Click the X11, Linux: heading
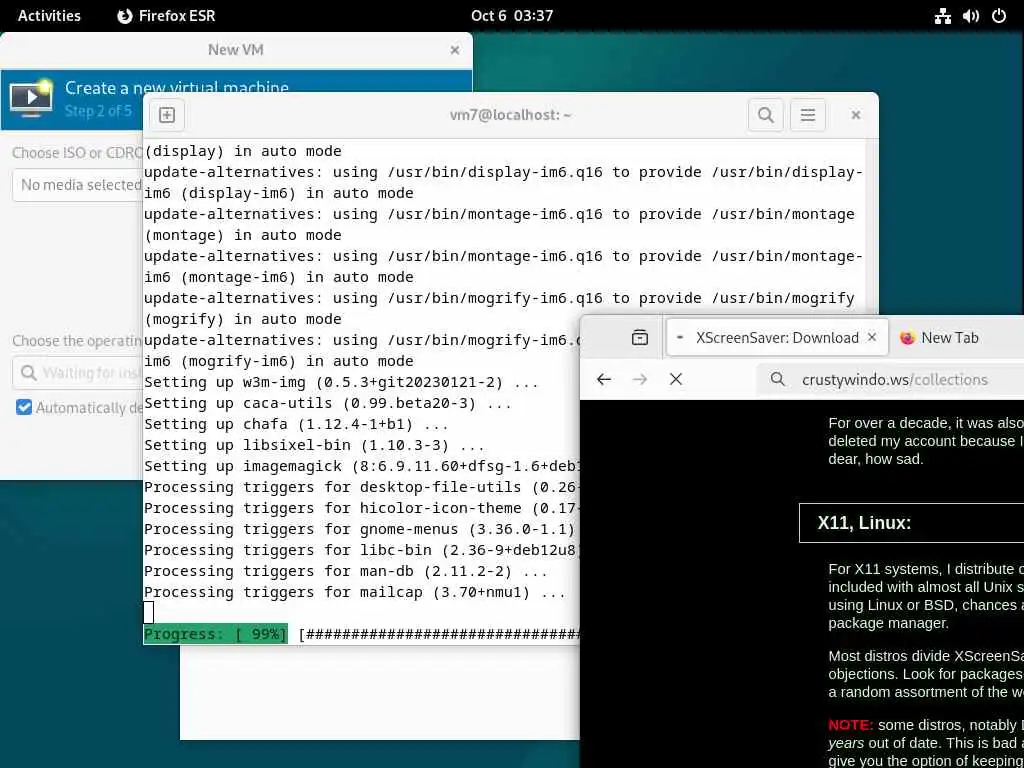1024x768 pixels. pos(864,523)
